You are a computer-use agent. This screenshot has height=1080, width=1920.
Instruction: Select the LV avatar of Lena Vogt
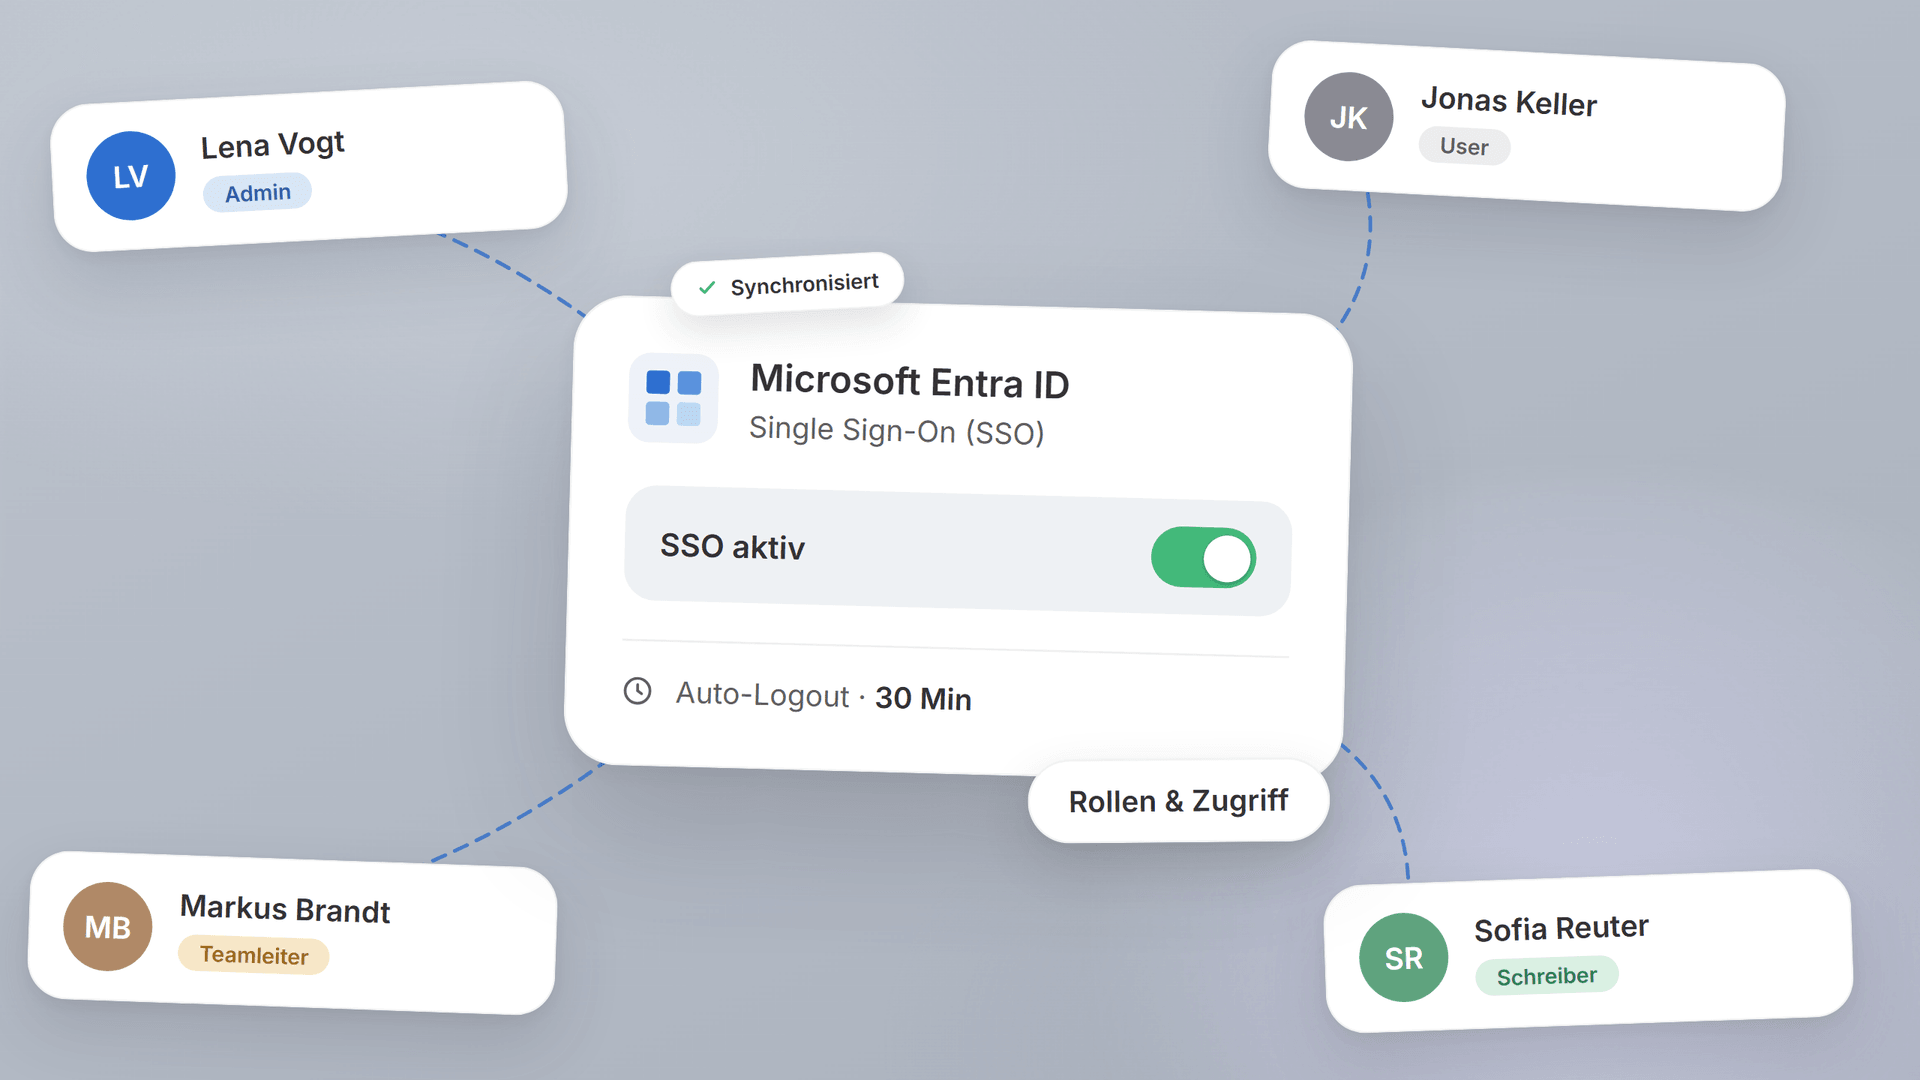[x=131, y=176]
